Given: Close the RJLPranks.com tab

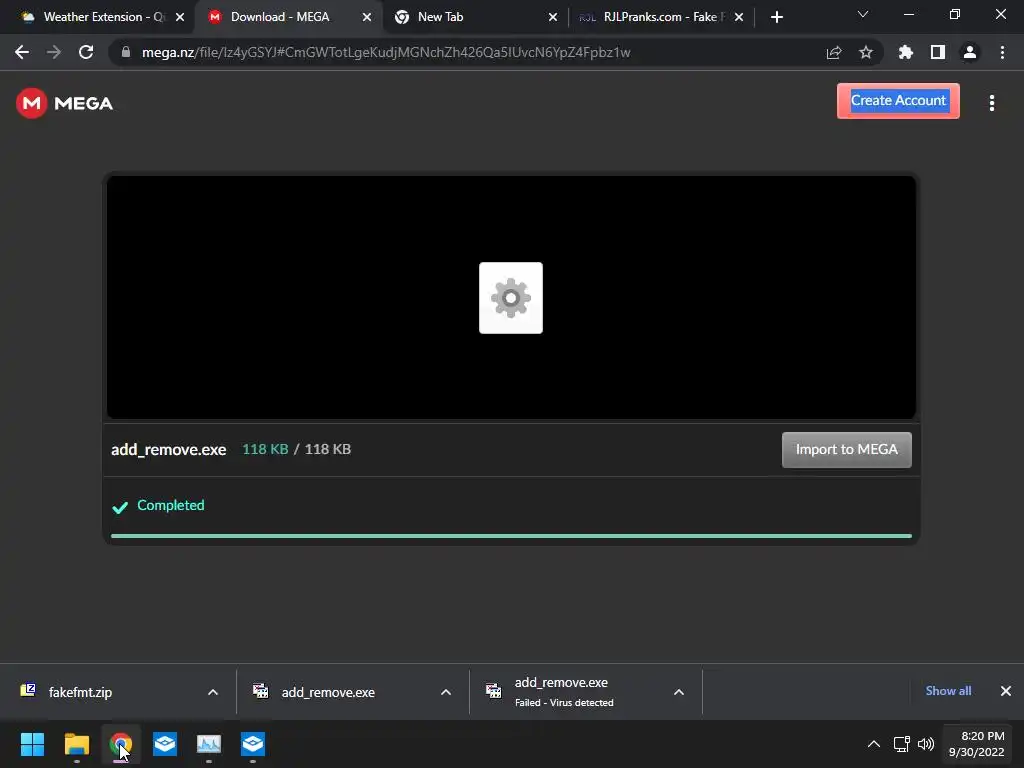Looking at the screenshot, I should click(x=739, y=17).
